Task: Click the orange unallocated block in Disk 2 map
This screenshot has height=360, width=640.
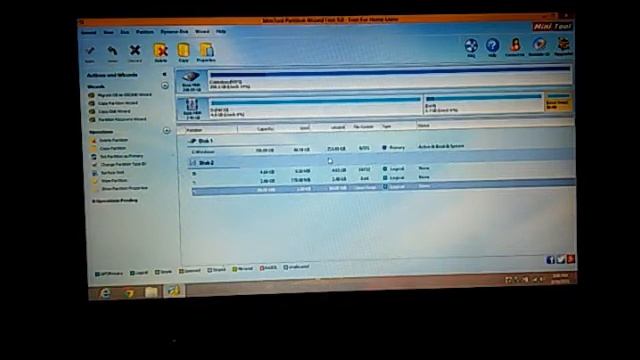Action: 558,102
